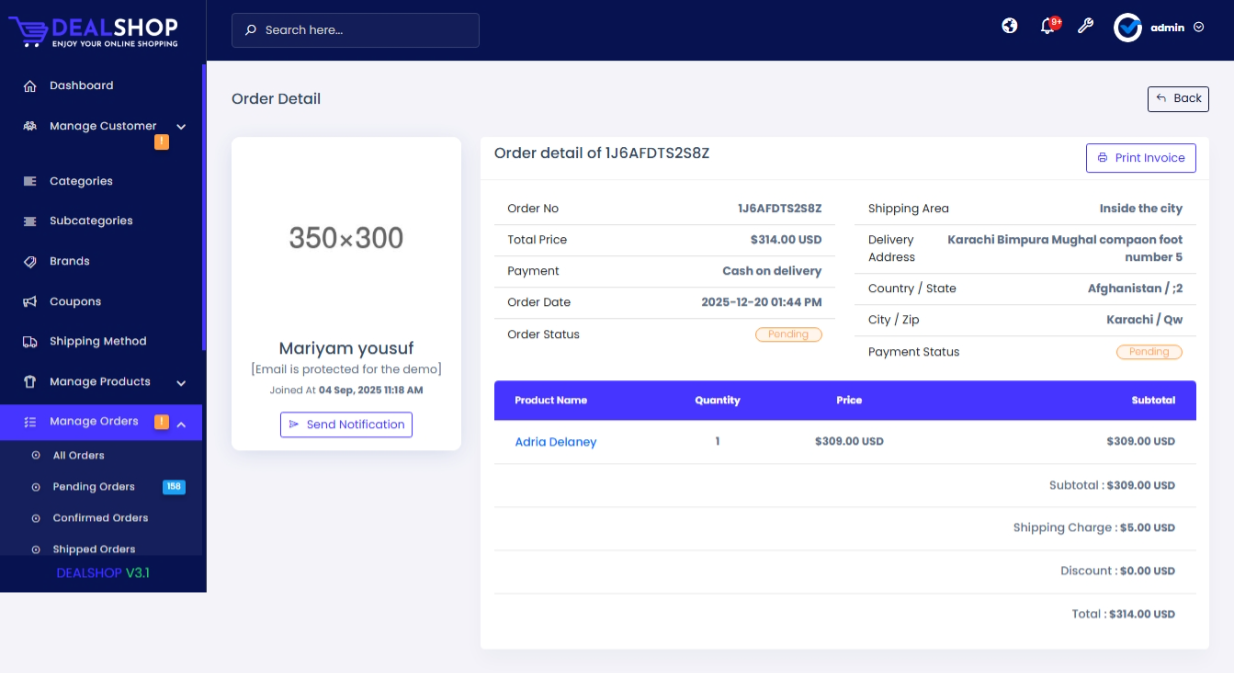Viewport: 1234px width, 673px height.
Task: Click the Print Invoice button
Action: [1141, 158]
